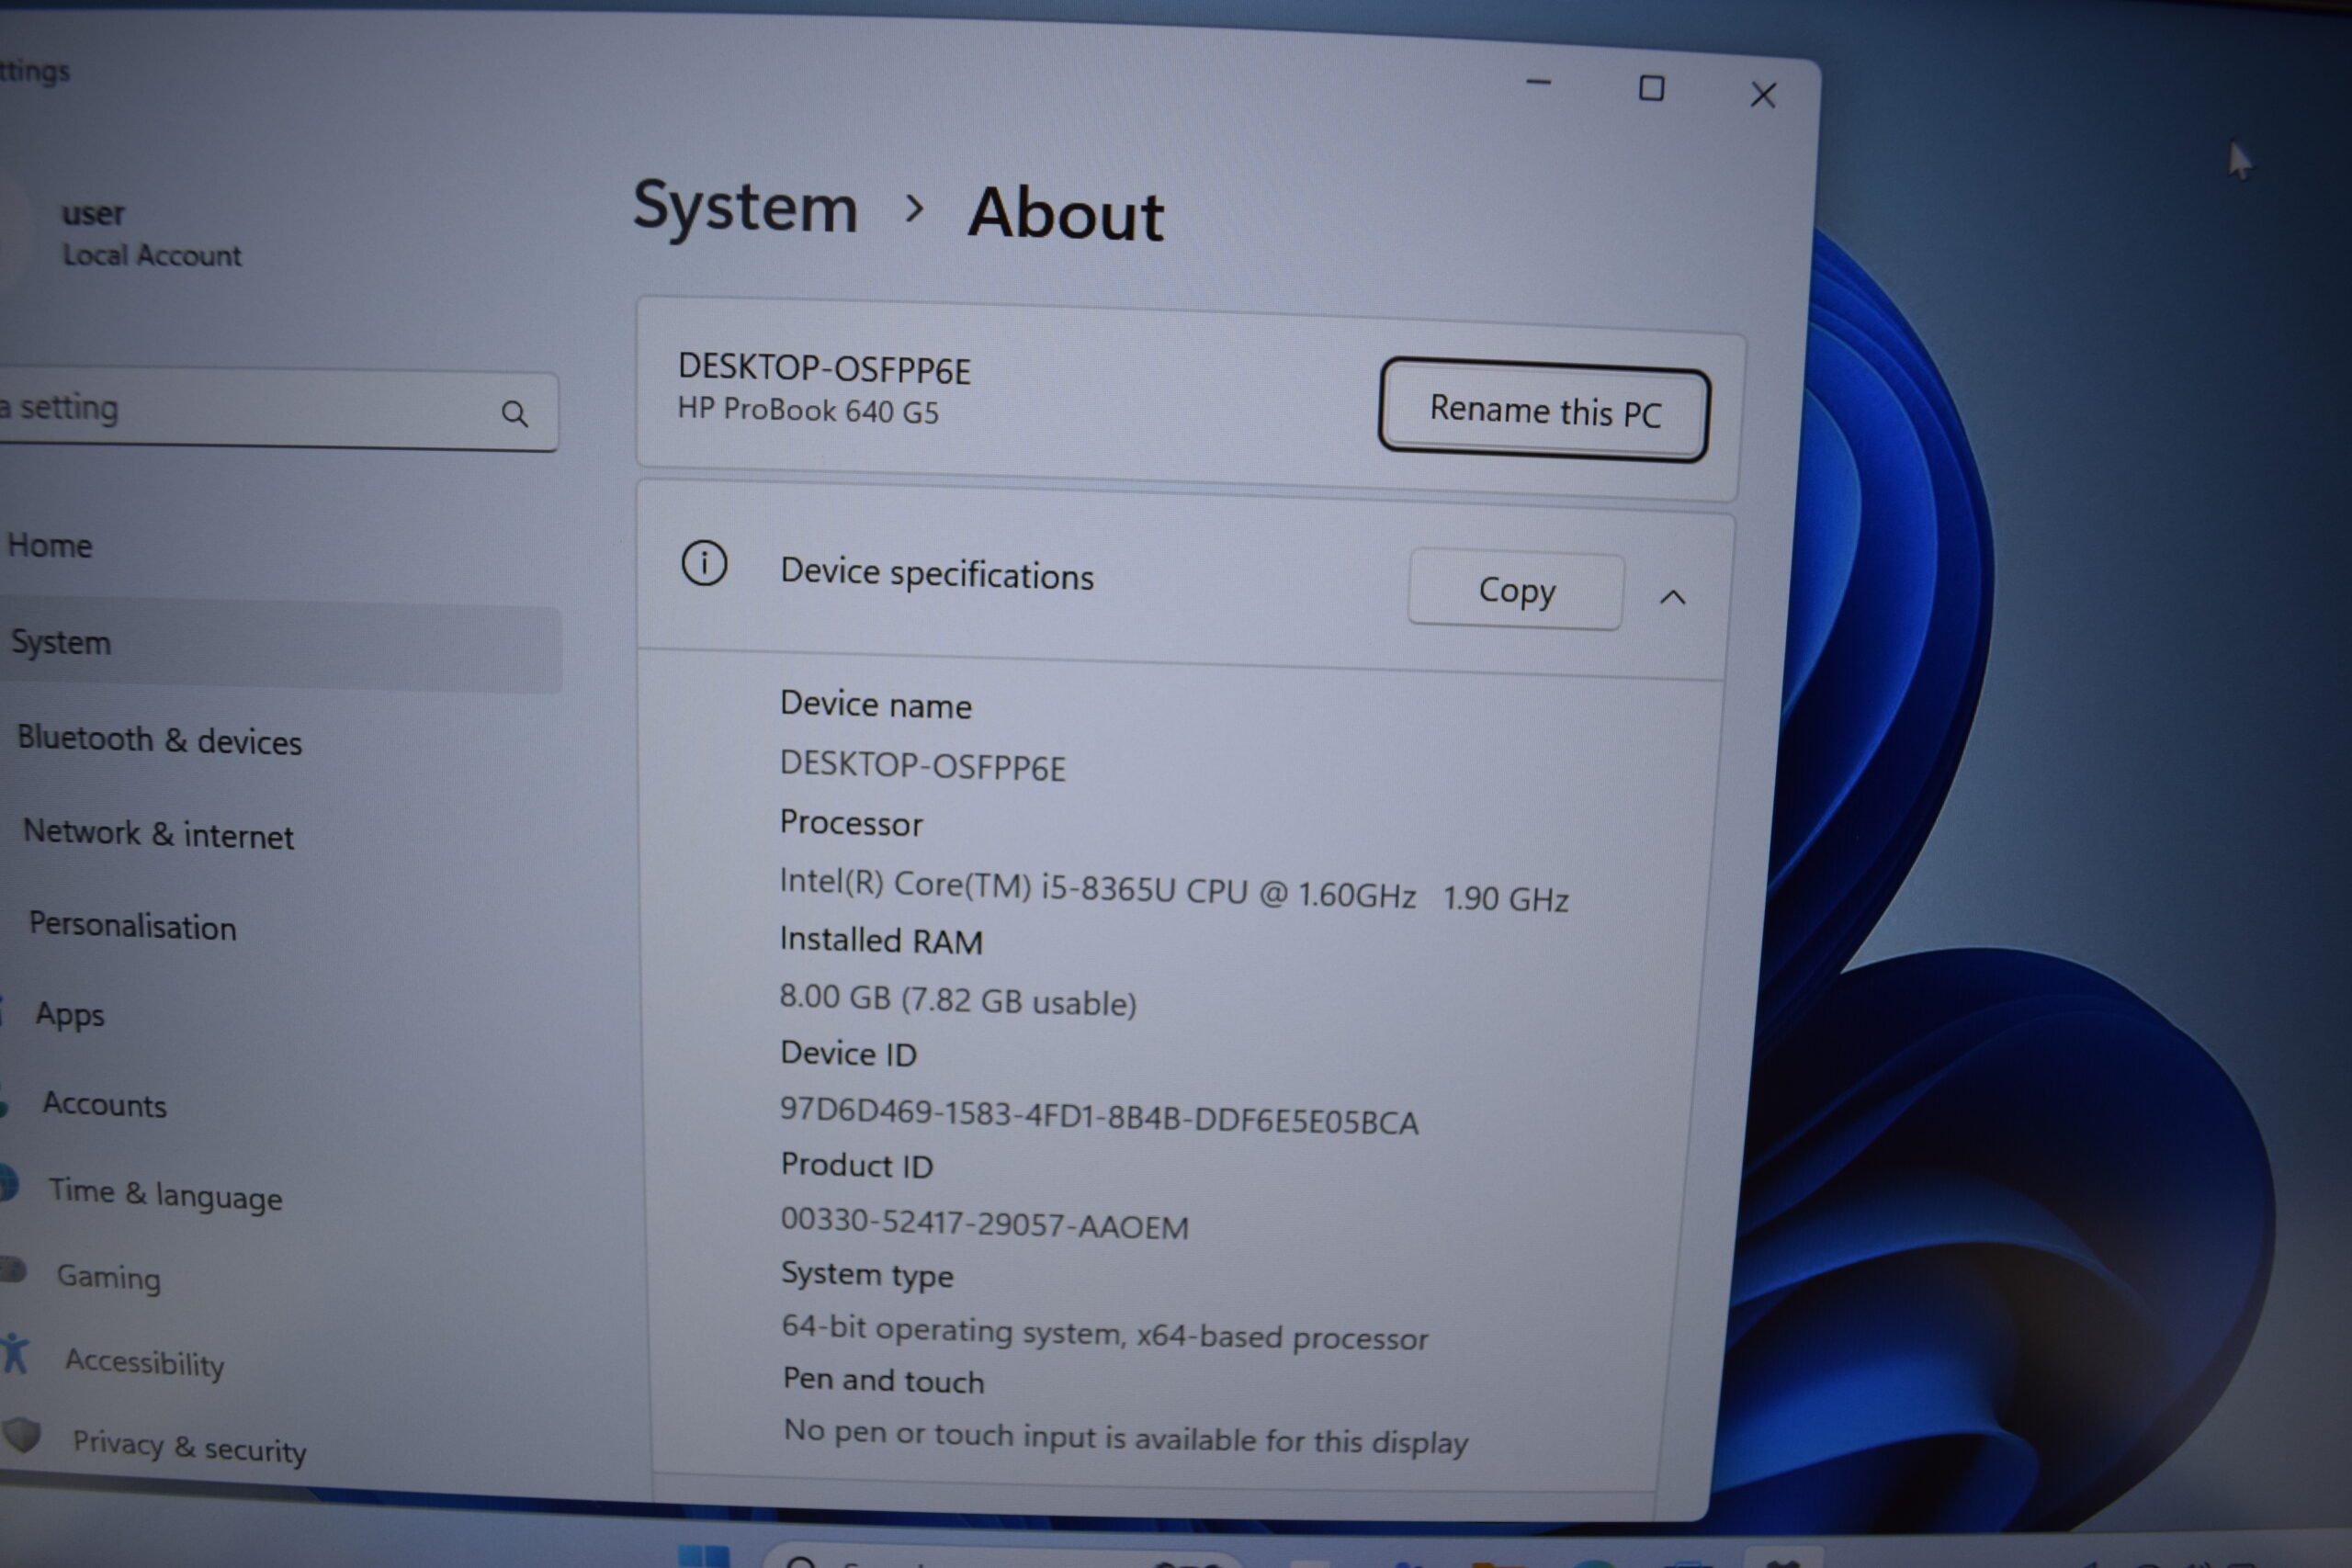
Task: Open Network & internet settings
Action: click(159, 833)
